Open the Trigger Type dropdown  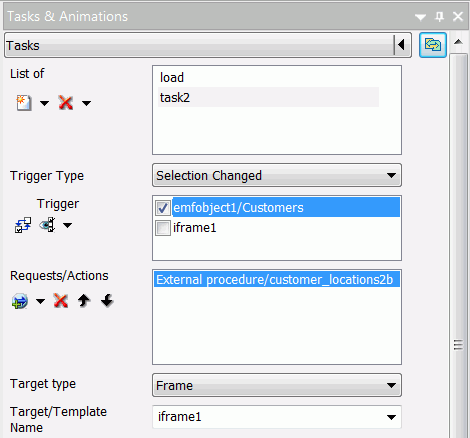[x=277, y=175]
